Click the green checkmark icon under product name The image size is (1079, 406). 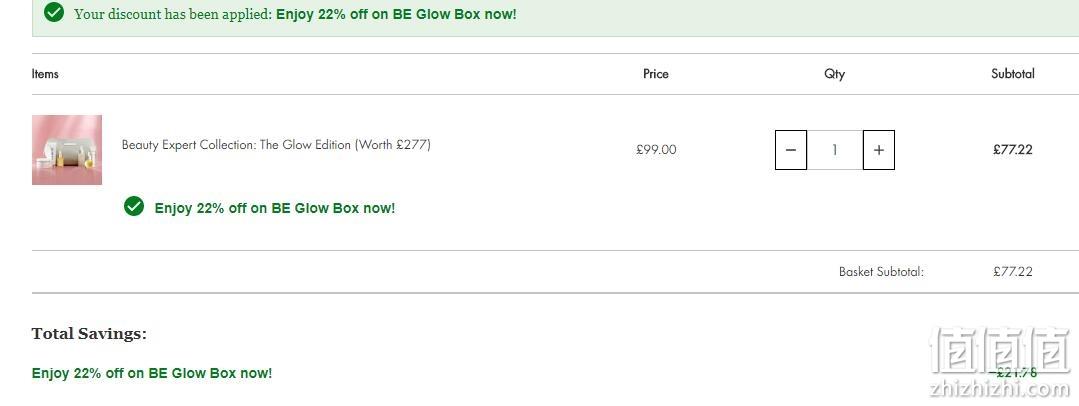pos(133,206)
